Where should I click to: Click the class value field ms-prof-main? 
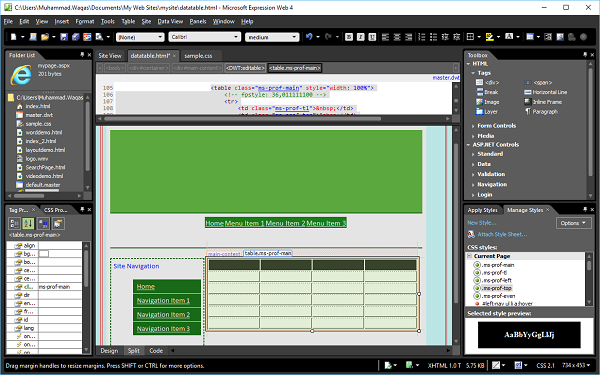tap(60, 287)
